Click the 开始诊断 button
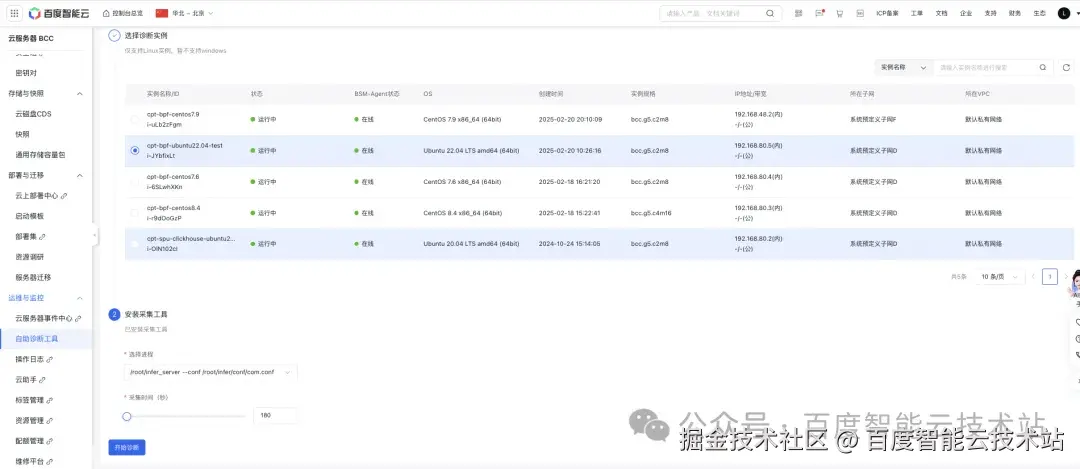 (127, 448)
